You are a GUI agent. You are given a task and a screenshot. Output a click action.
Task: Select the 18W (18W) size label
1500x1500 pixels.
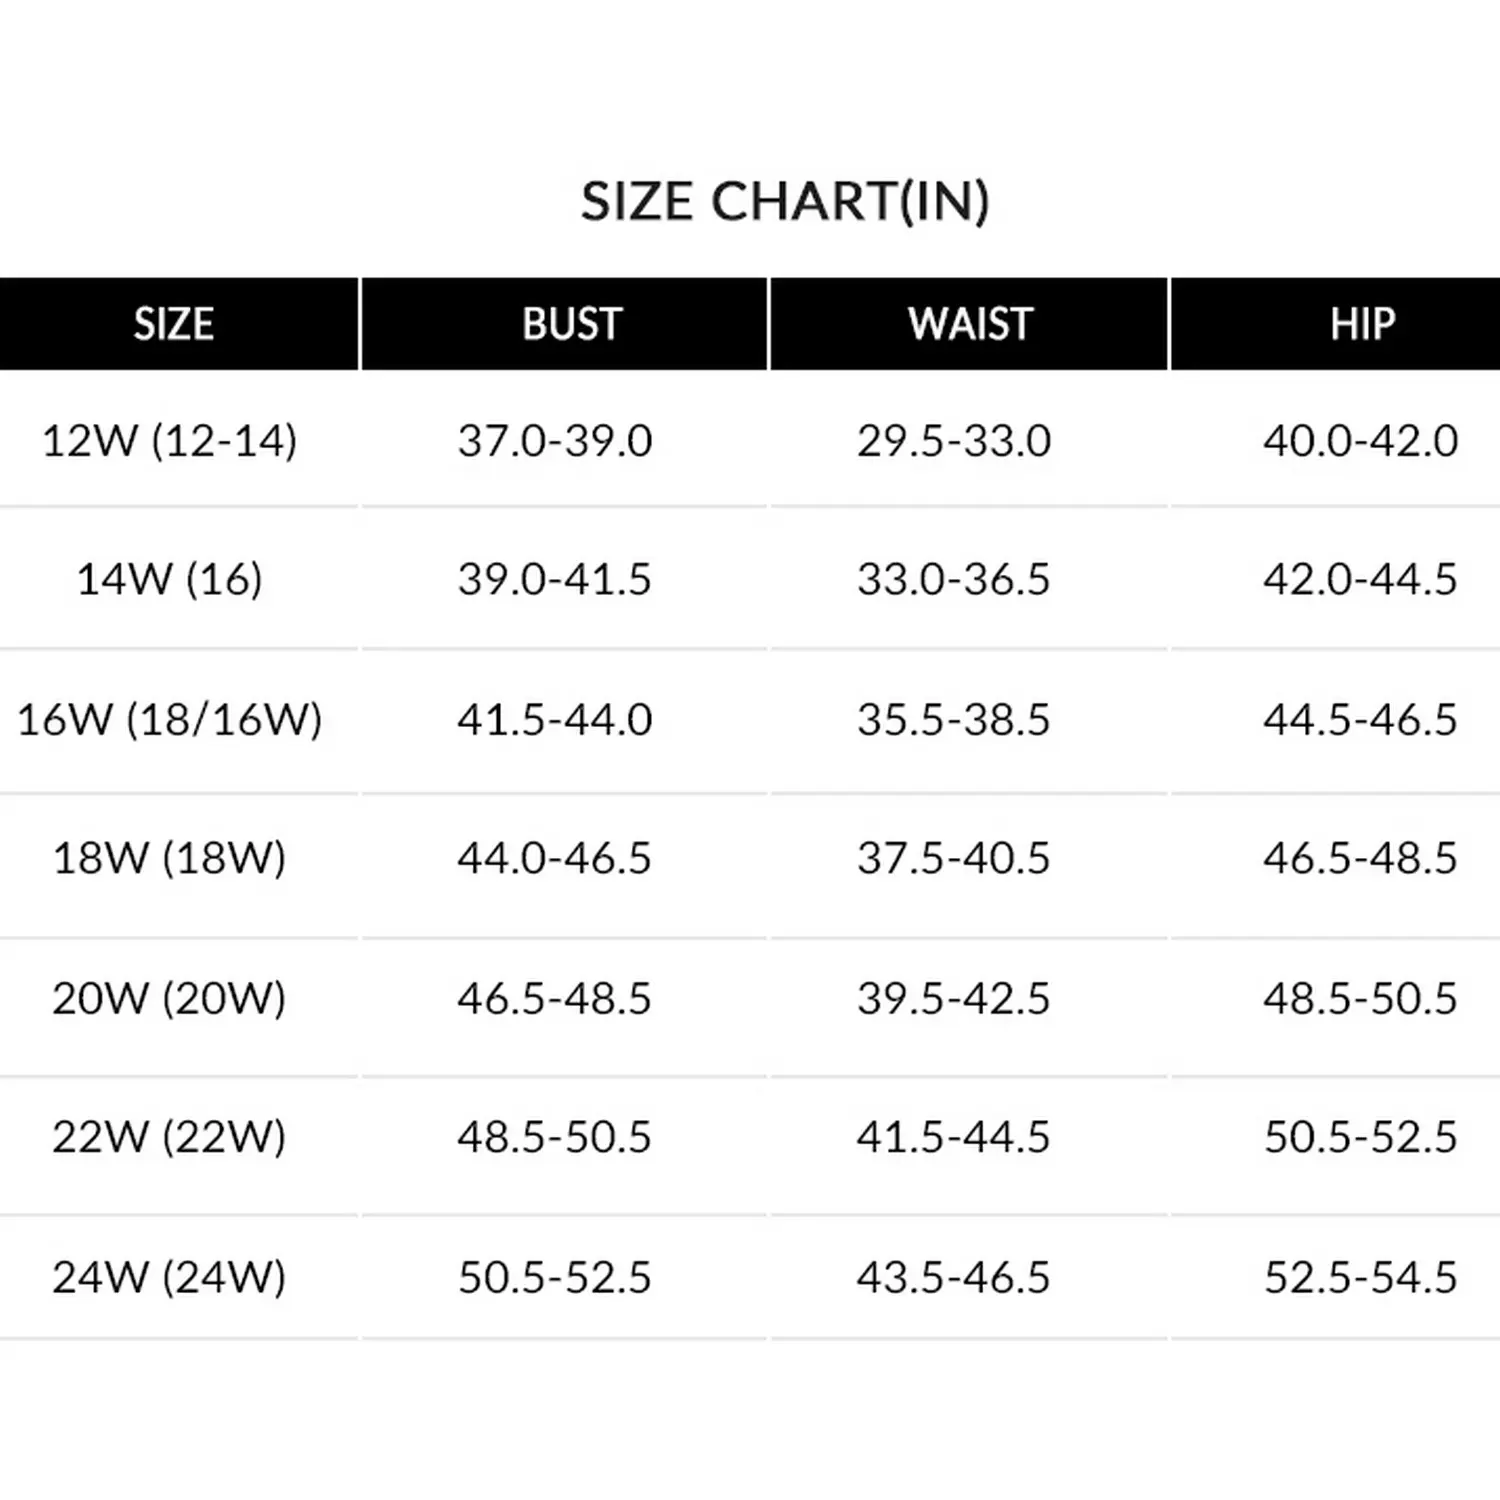click(170, 858)
